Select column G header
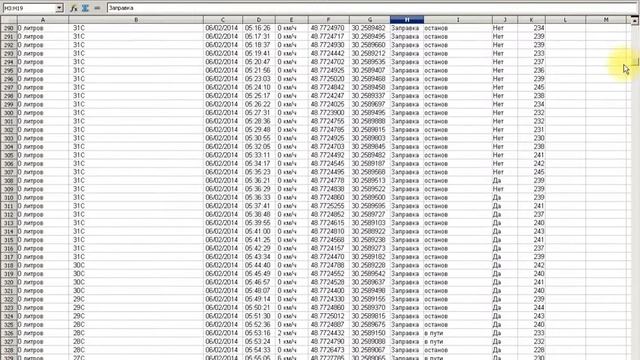 (370, 20)
